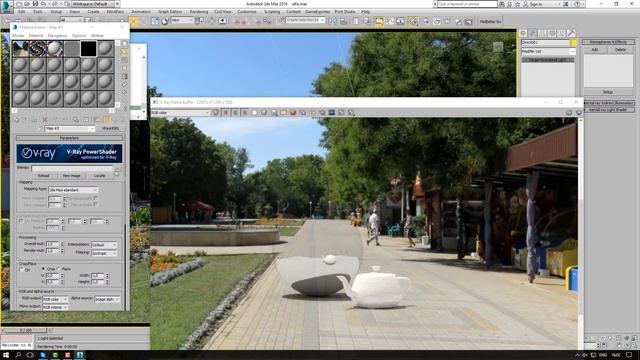Click the save image icon in frame buffer

pyautogui.click(x=274, y=112)
